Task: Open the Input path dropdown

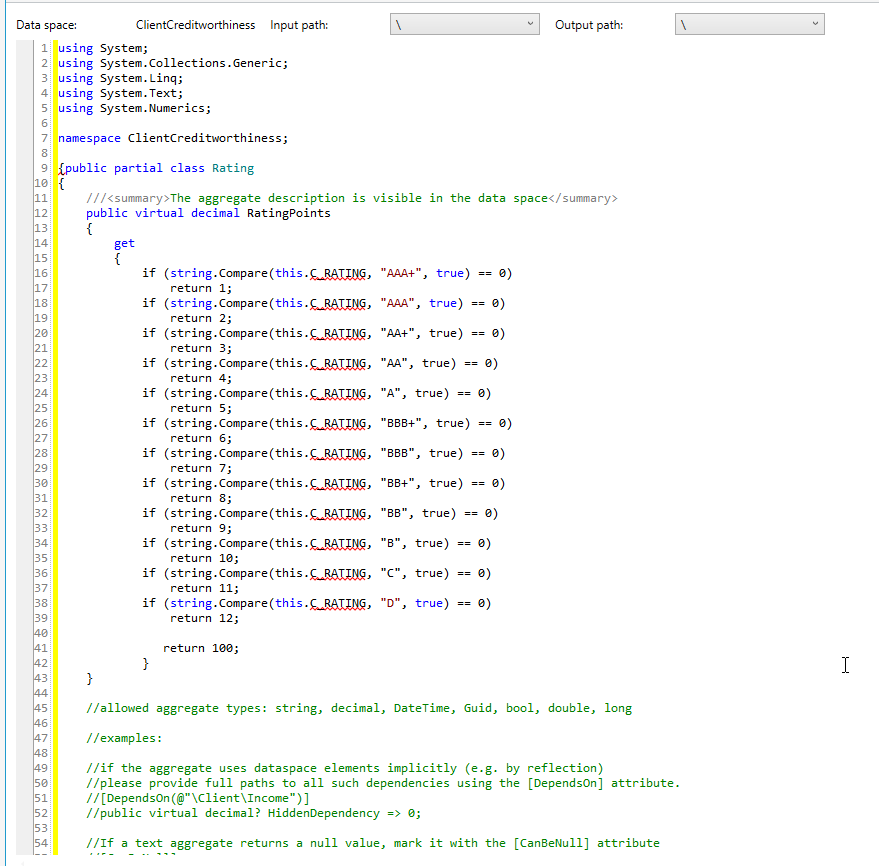Action: [465, 24]
